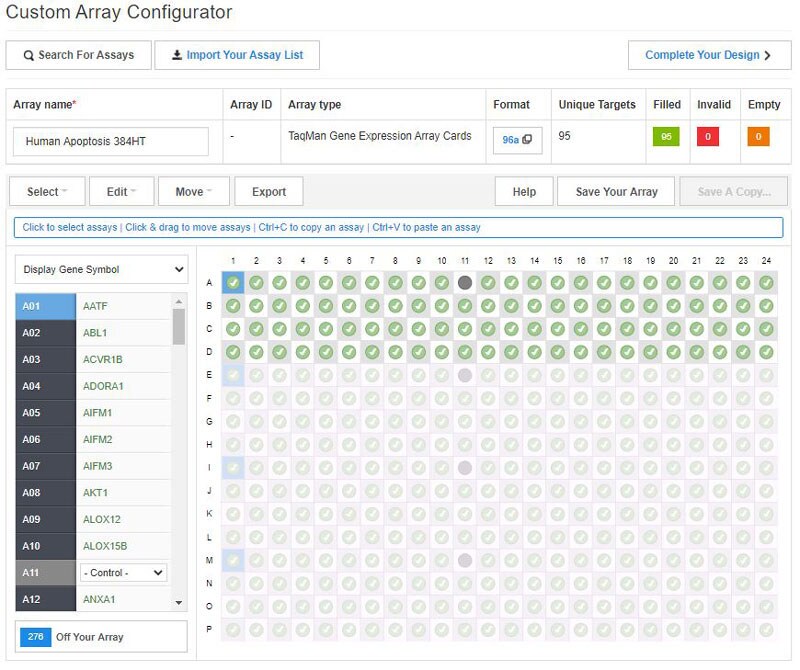
Task: Click the green Filled count swatch
Action: 666,137
